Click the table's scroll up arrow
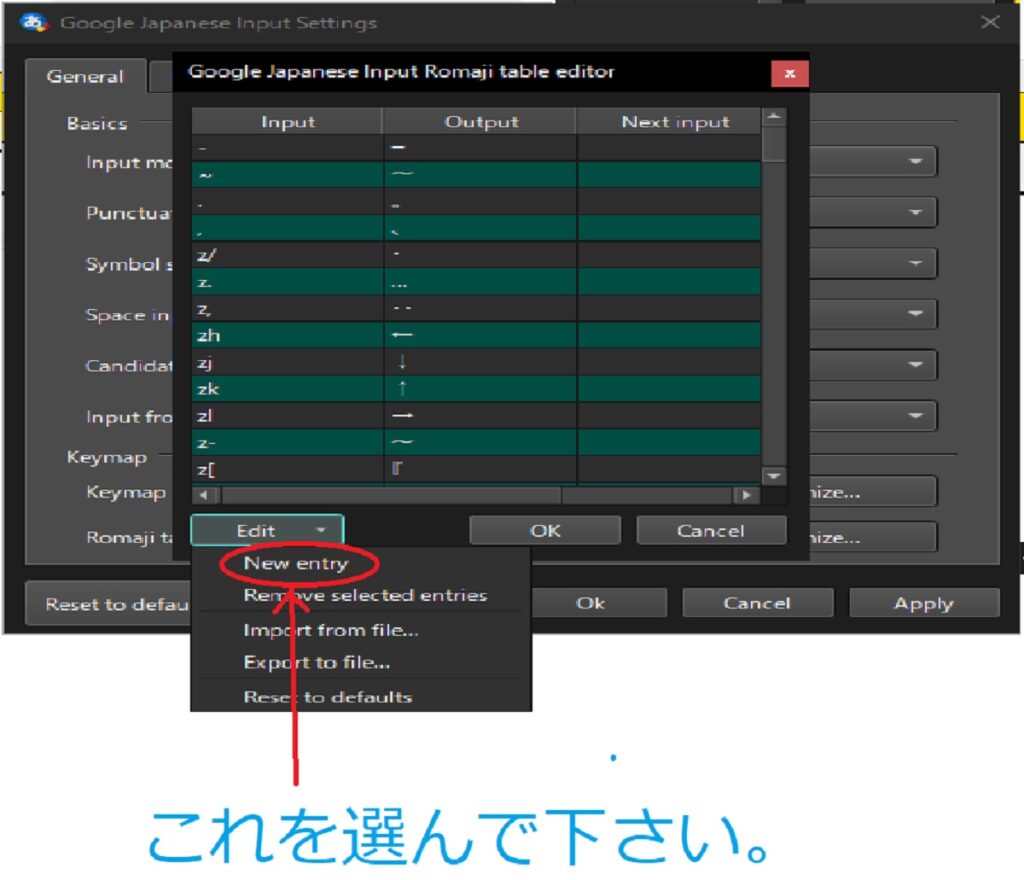The image size is (1024, 880). [774, 117]
